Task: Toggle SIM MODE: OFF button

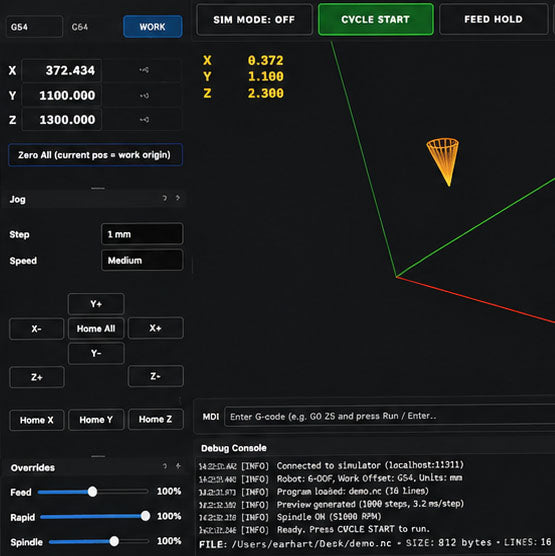Action: click(254, 20)
